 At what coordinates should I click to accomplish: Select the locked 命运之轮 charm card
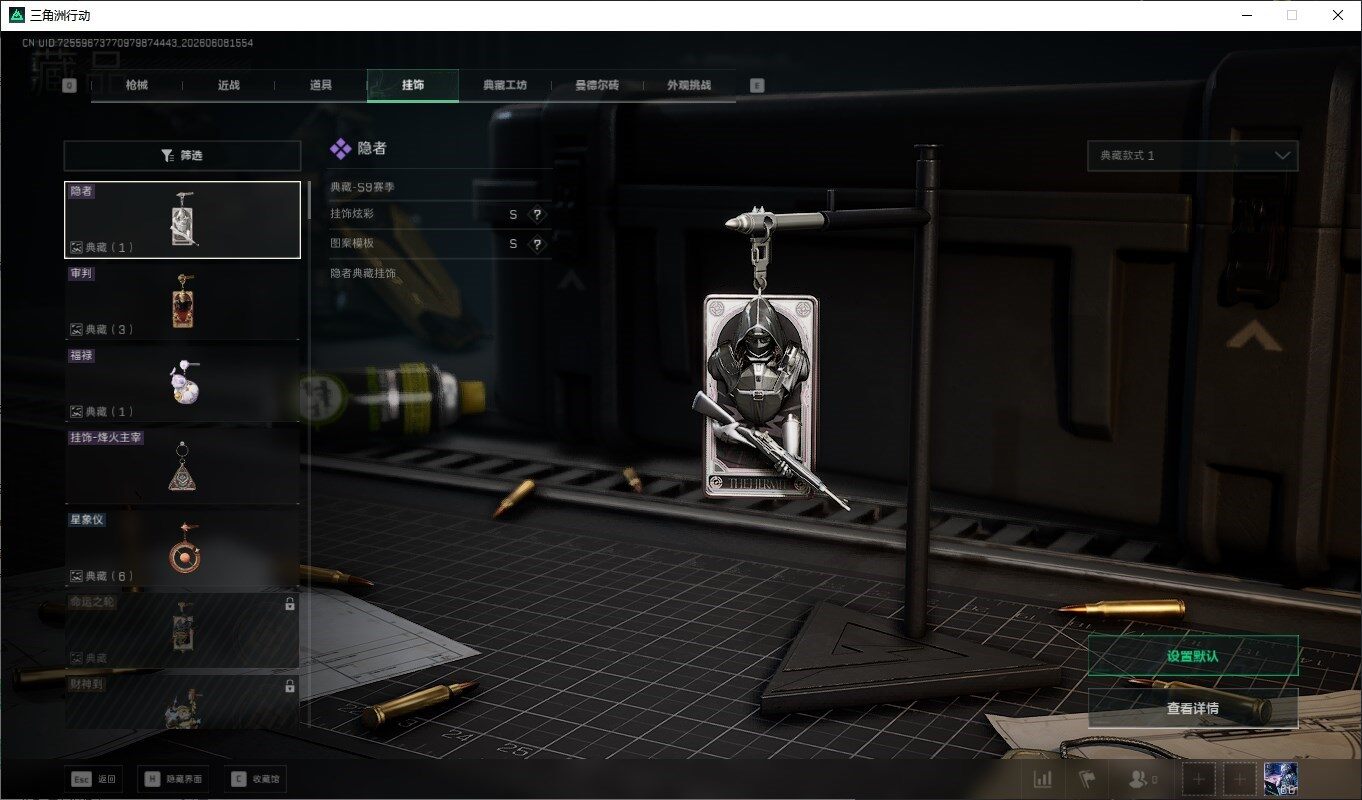[182, 630]
